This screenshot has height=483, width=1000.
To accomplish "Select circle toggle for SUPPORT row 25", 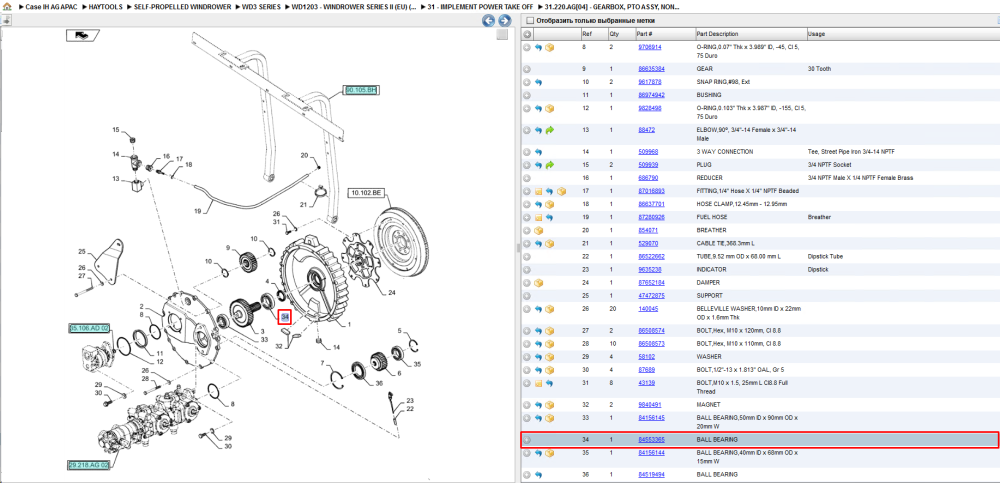I will (527, 296).
